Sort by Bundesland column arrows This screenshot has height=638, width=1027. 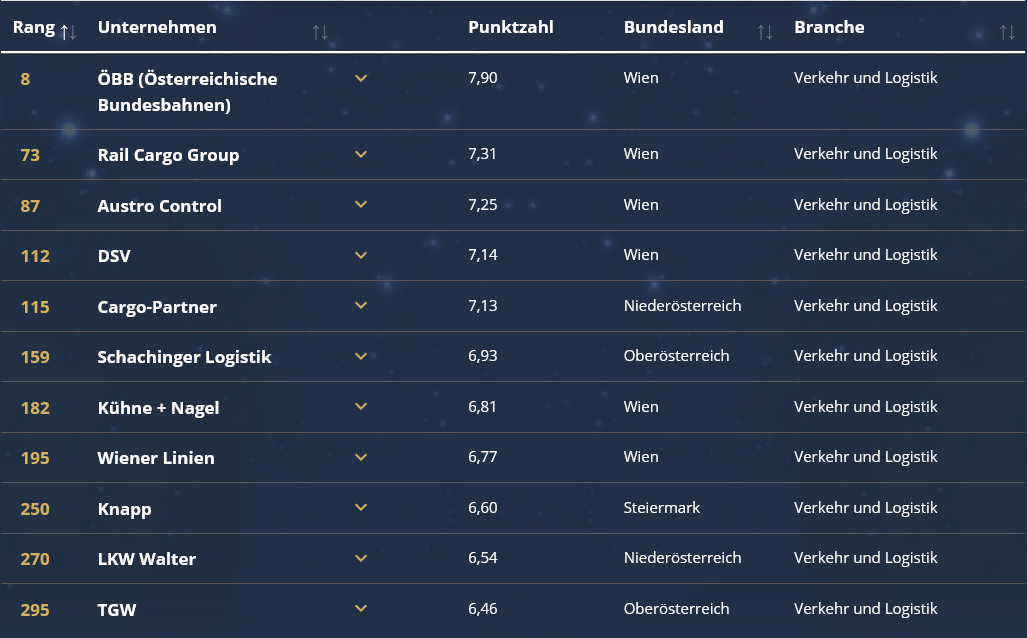[764, 31]
